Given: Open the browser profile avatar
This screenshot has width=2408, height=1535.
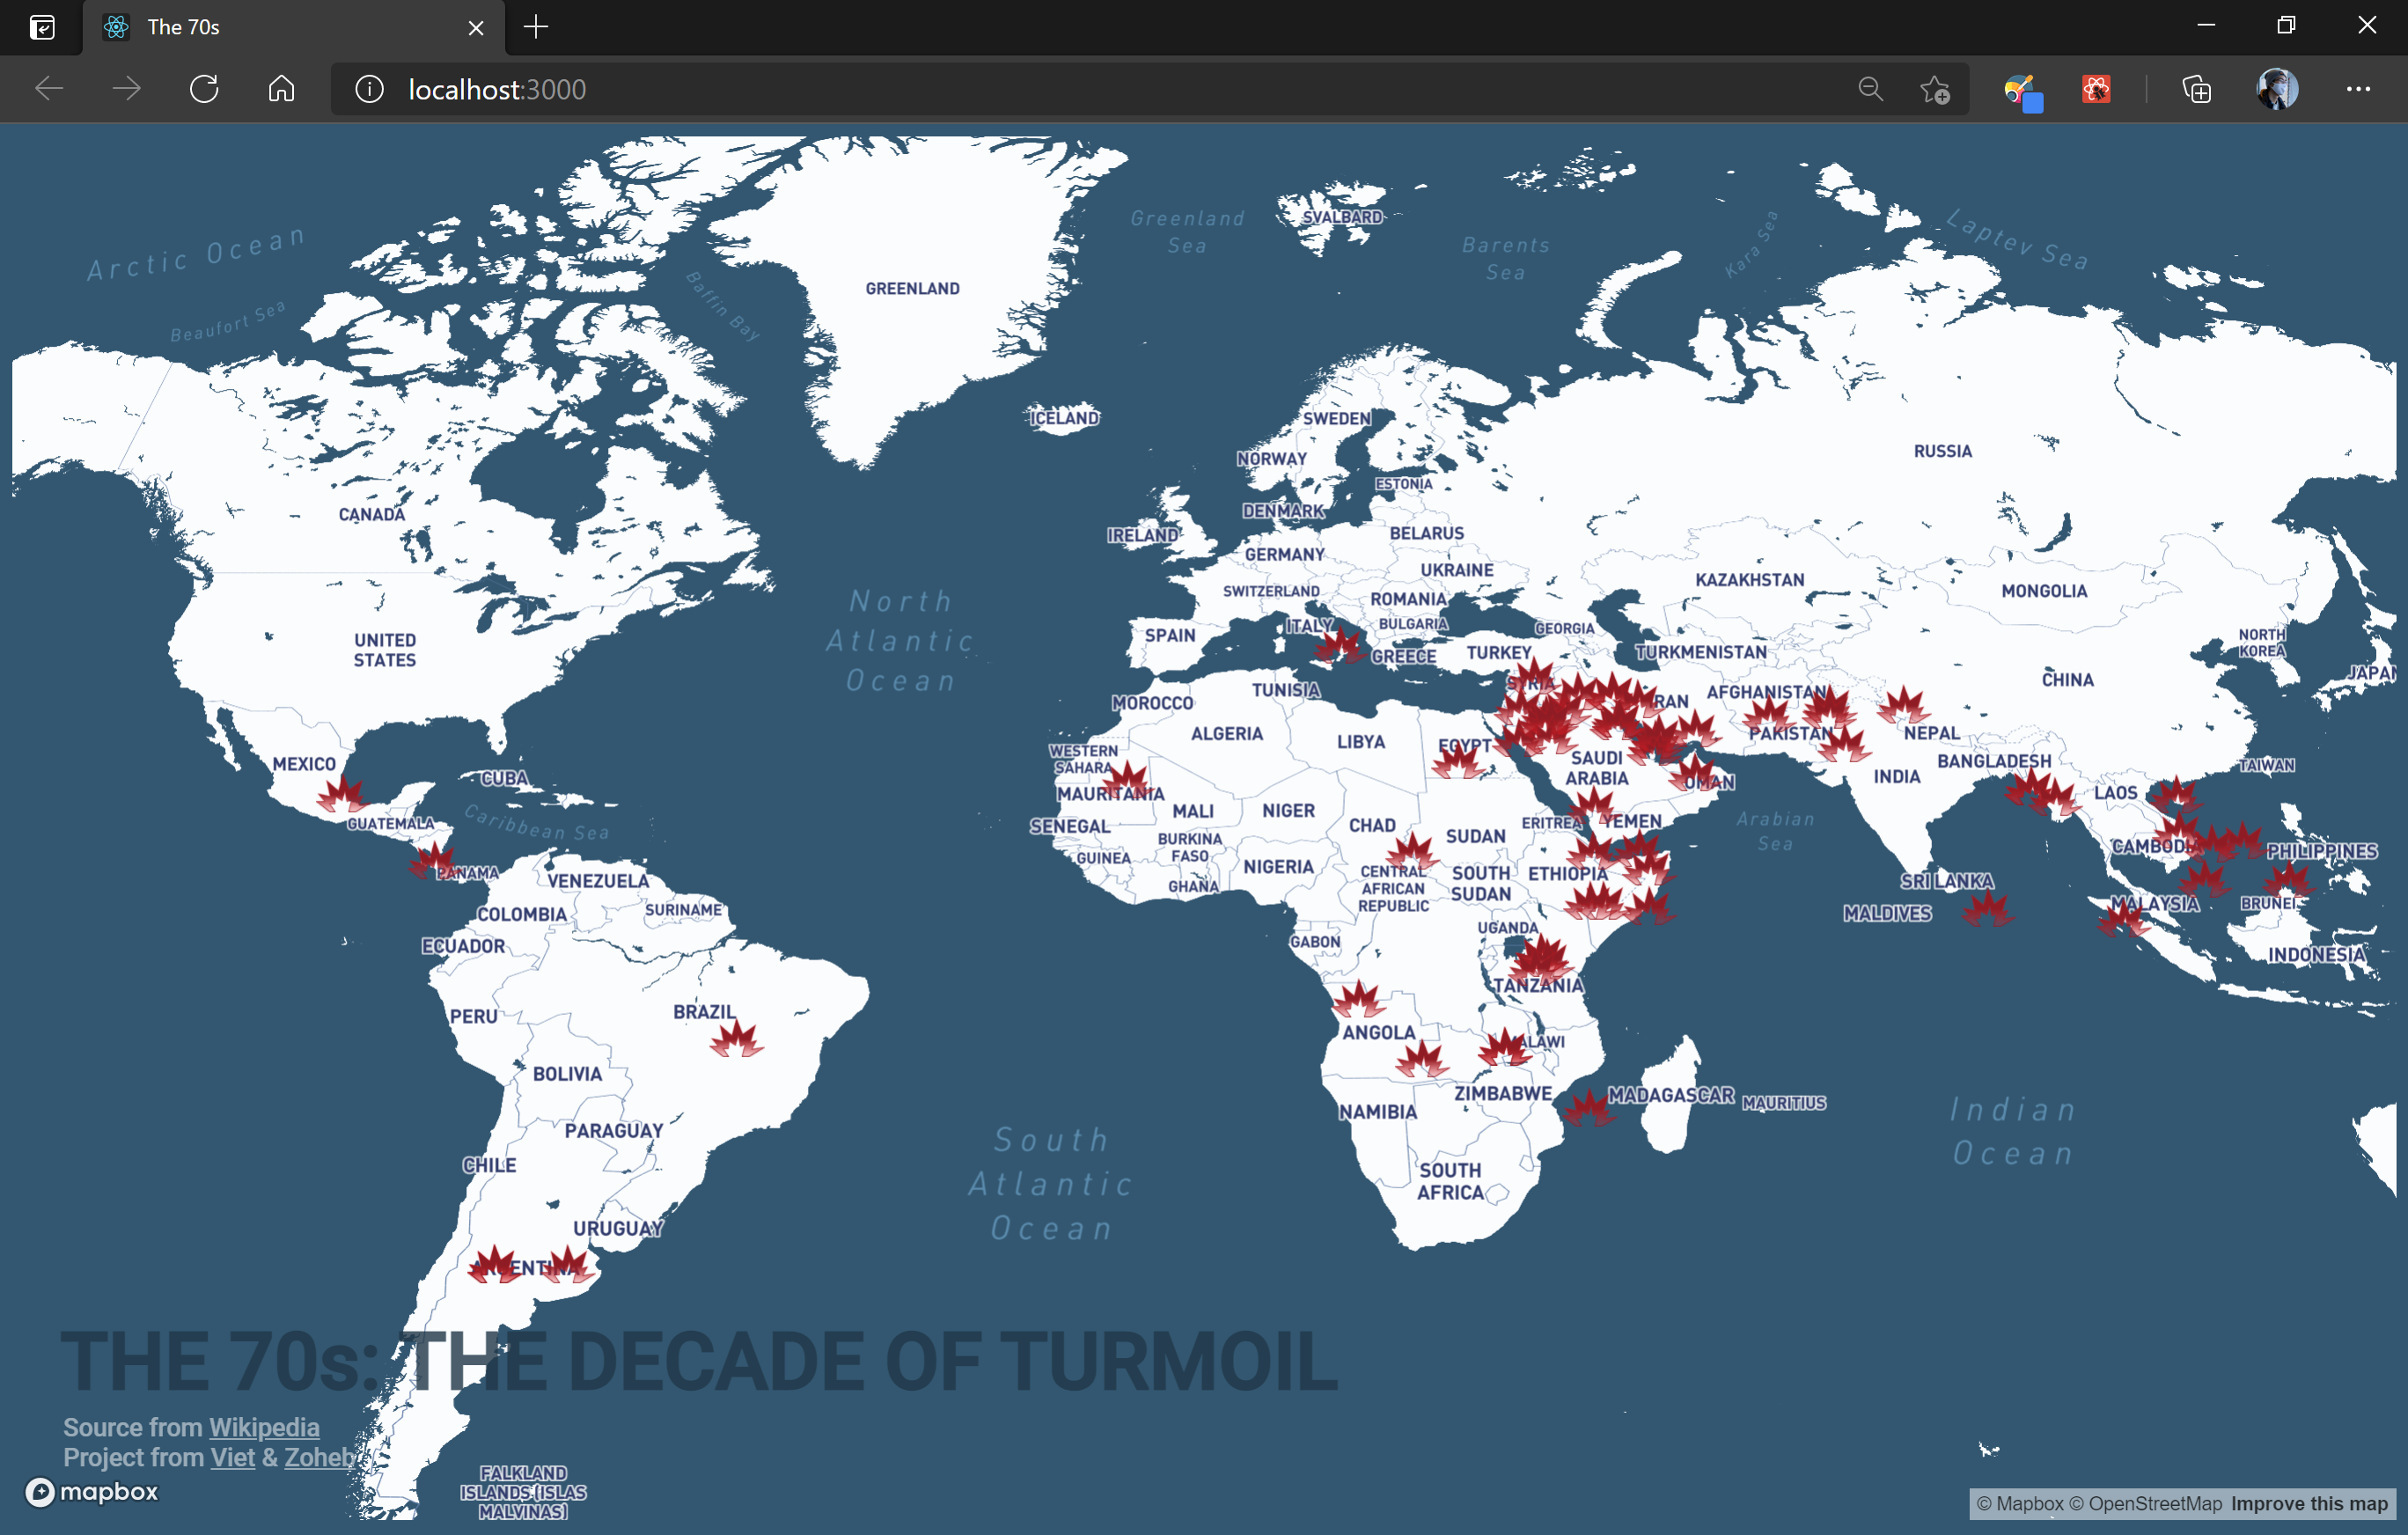Looking at the screenshot, I should coord(2277,89).
